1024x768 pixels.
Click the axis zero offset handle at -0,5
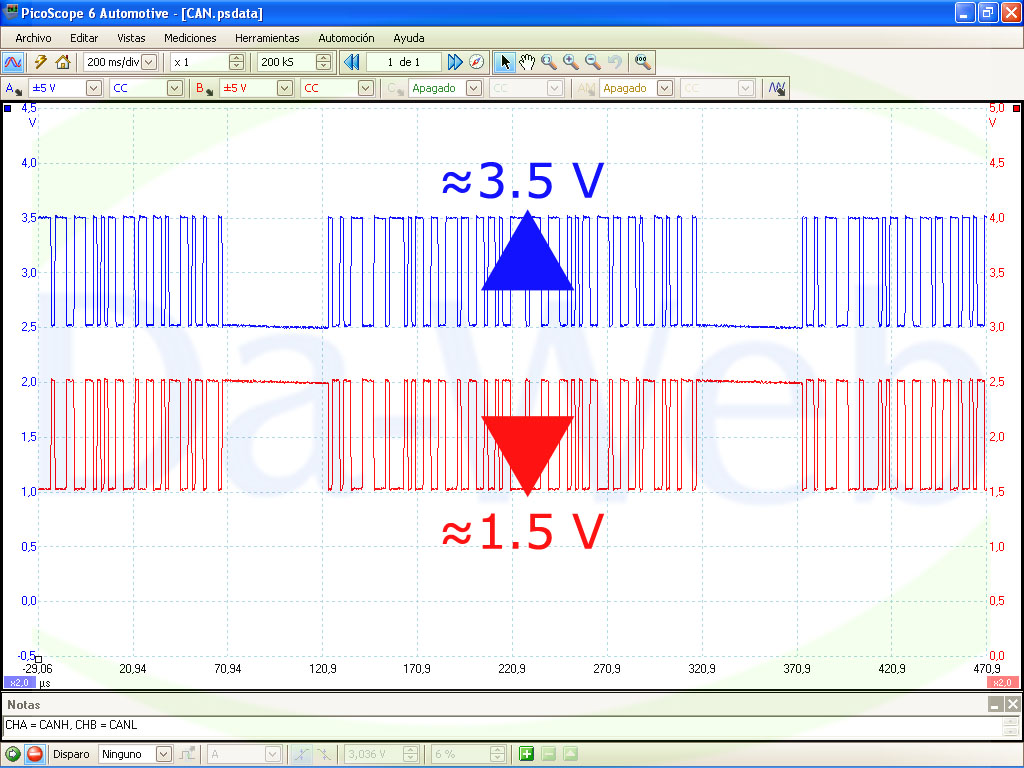pyautogui.click(x=38, y=660)
